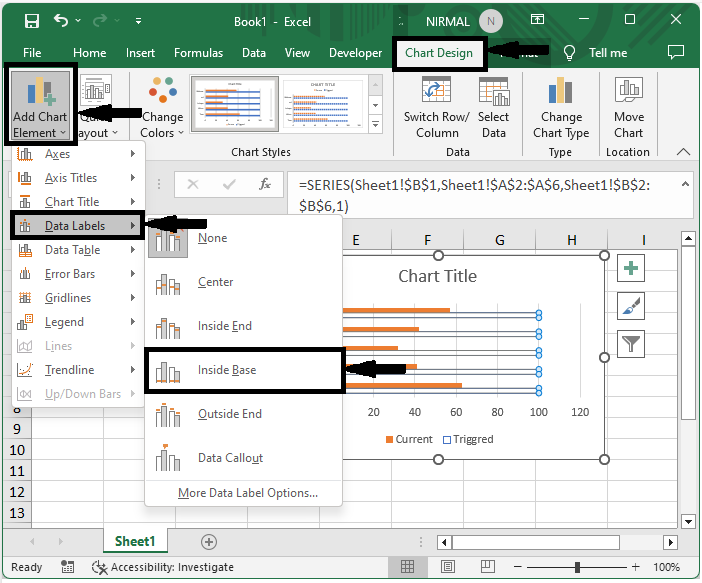The height and width of the screenshot is (583, 702).
Task: Open Customize Quick Access Toolbar dropdown
Action: [x=138, y=21]
